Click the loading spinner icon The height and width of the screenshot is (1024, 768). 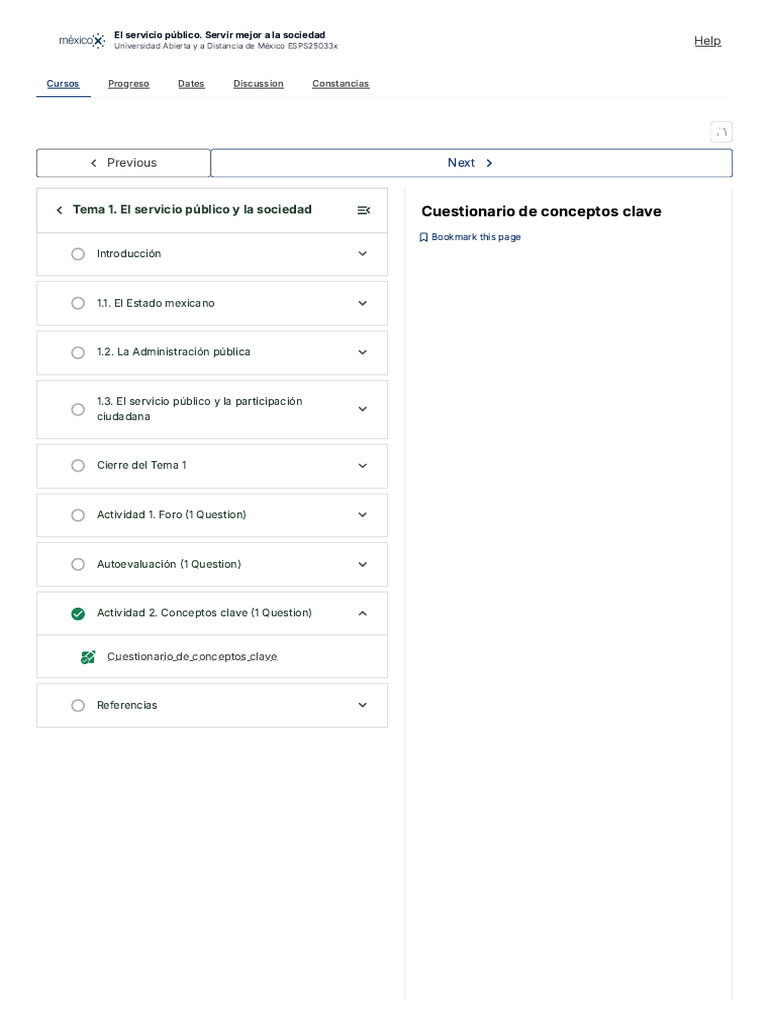[721, 132]
